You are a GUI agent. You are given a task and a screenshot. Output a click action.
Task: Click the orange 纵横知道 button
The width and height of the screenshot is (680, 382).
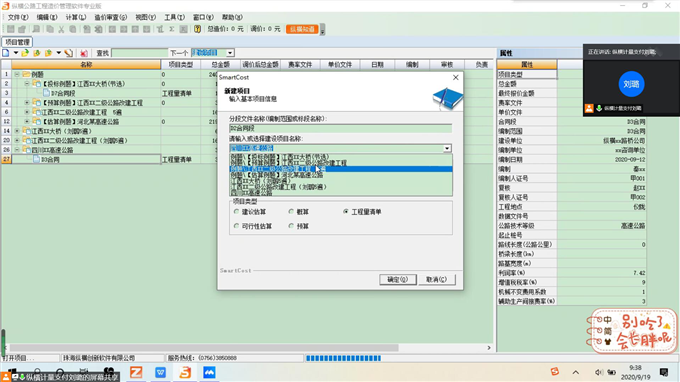click(302, 29)
